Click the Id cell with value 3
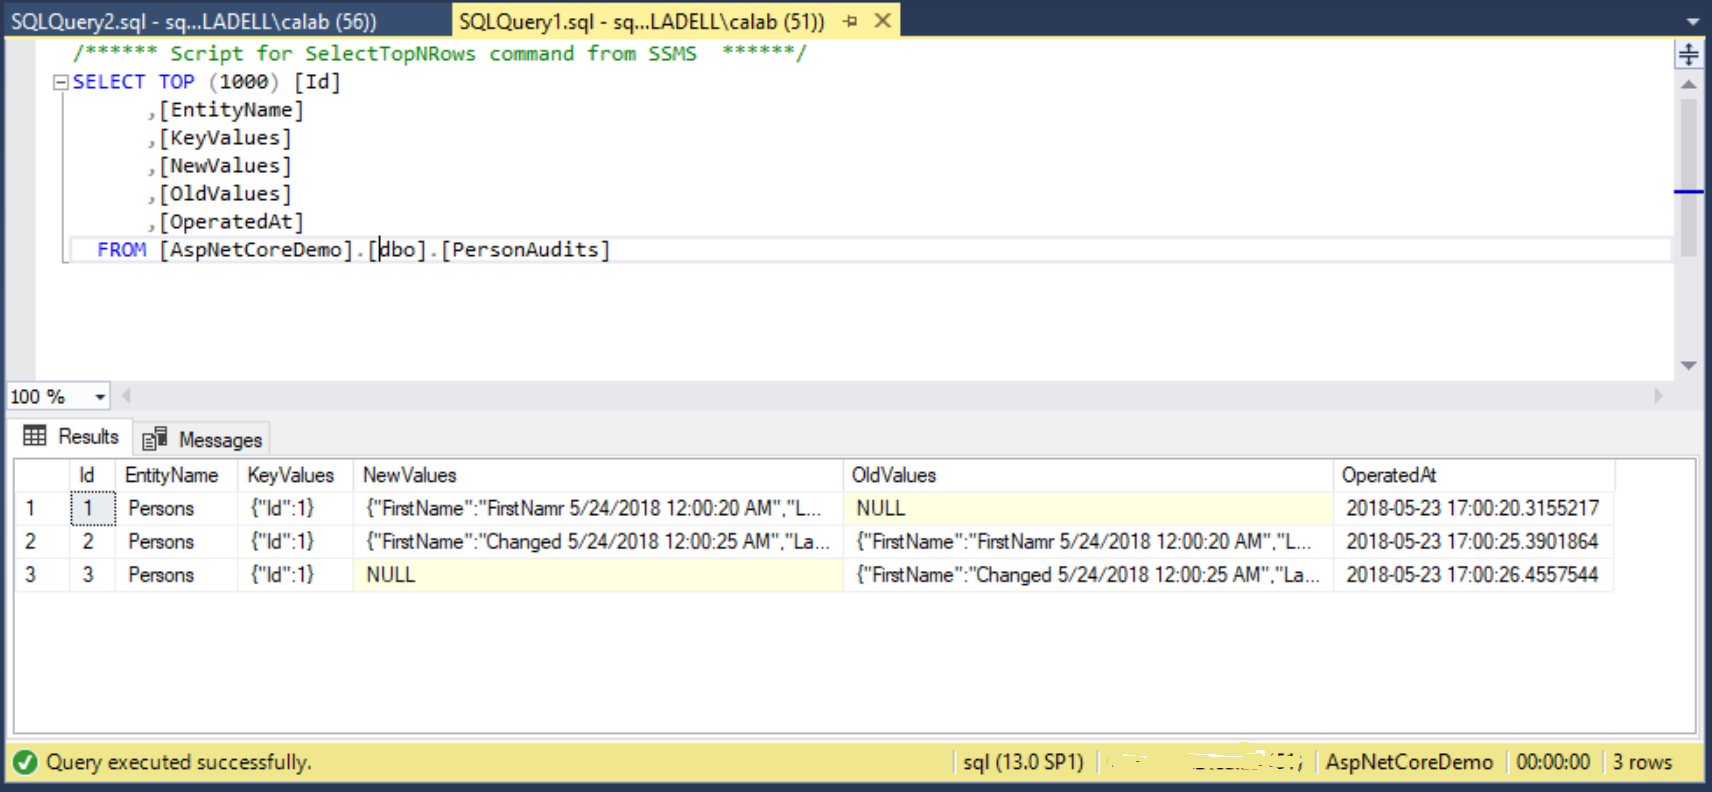The image size is (1712, 792). pos(92,575)
